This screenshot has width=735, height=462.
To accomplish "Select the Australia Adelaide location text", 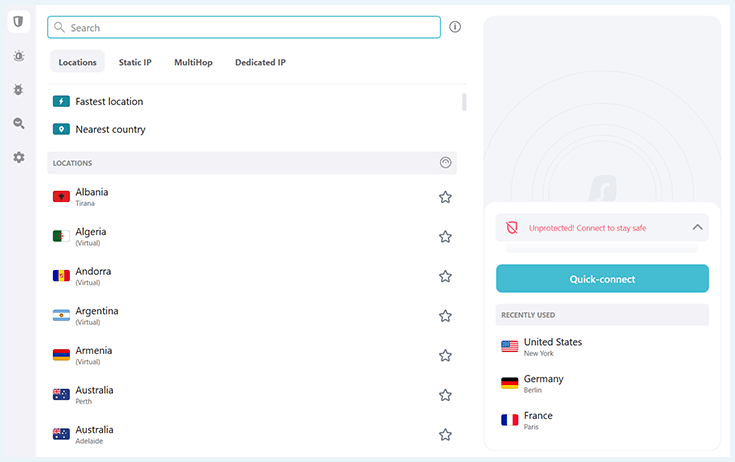I will click(94, 434).
